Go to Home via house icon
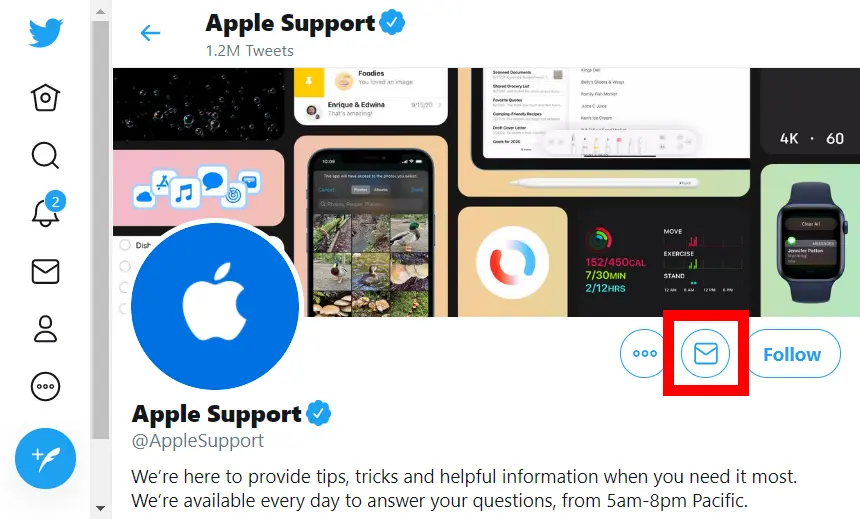This screenshot has width=860, height=519. [x=46, y=98]
